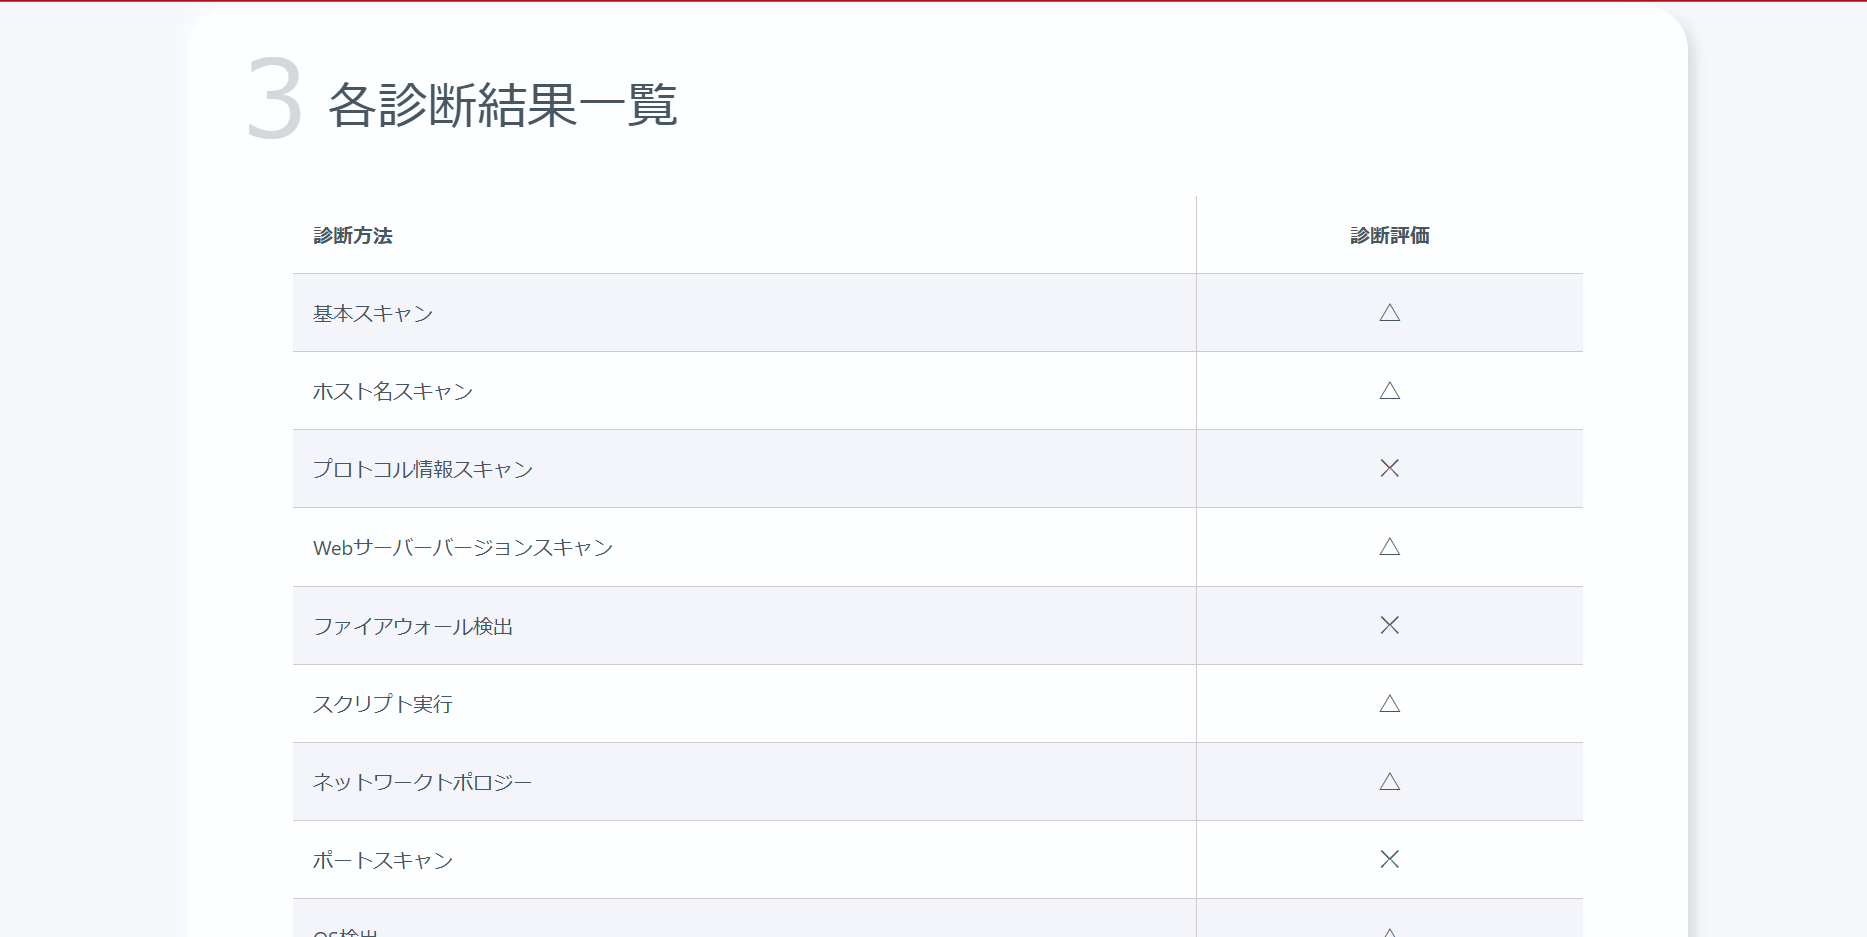
Task: Select the スクリプト実行 row label
Action: click(383, 705)
